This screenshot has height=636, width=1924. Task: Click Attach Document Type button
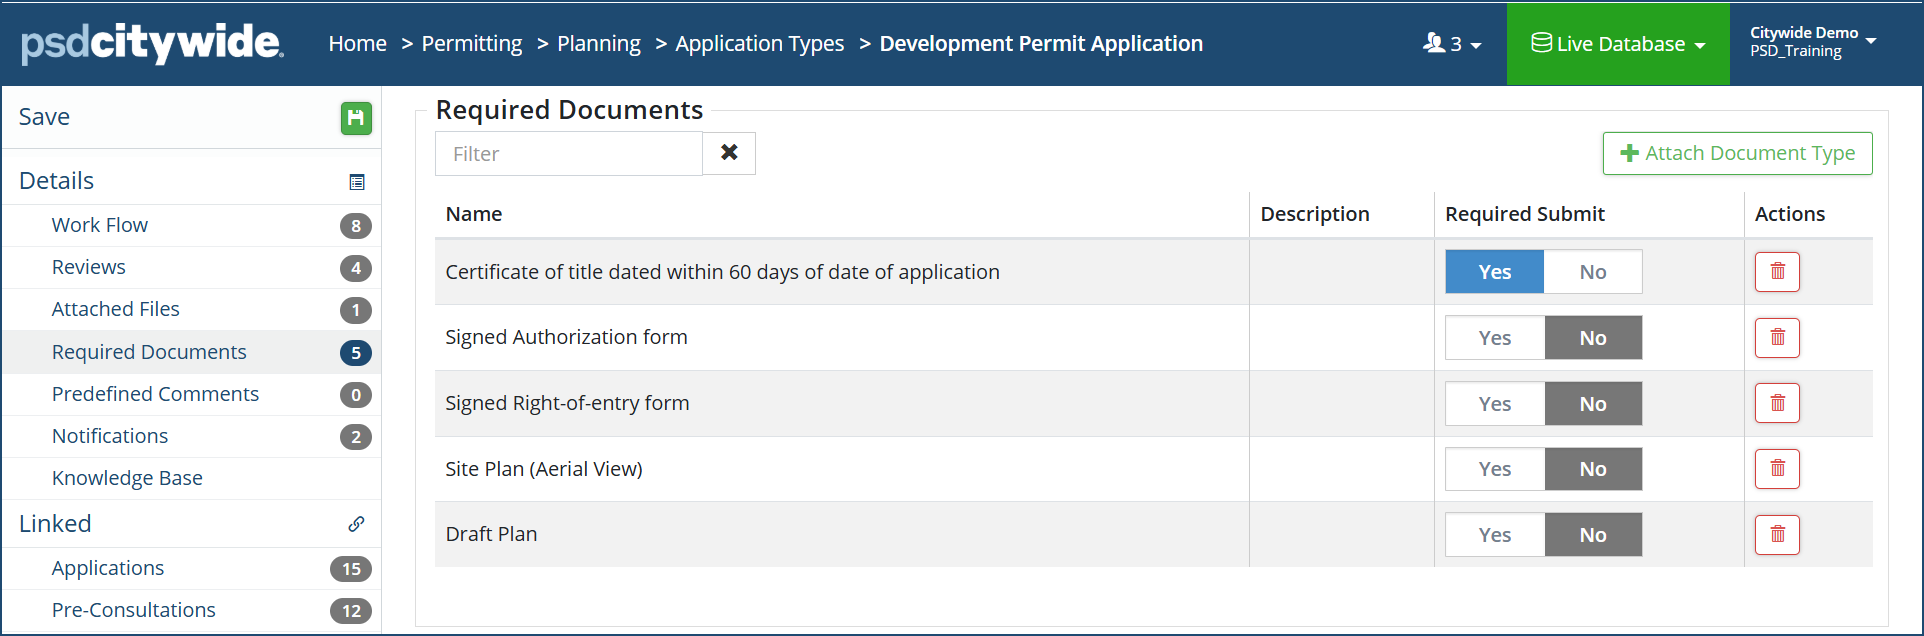1737,153
